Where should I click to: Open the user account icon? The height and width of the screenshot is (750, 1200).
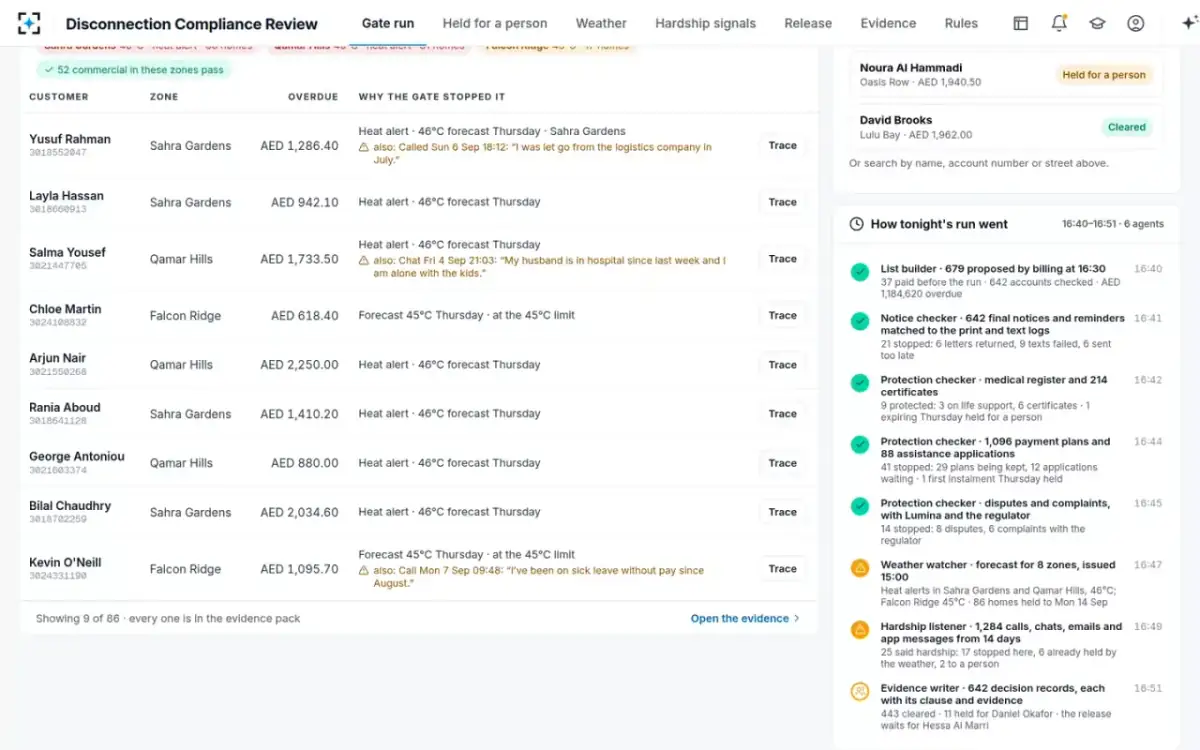pyautogui.click(x=1135, y=23)
